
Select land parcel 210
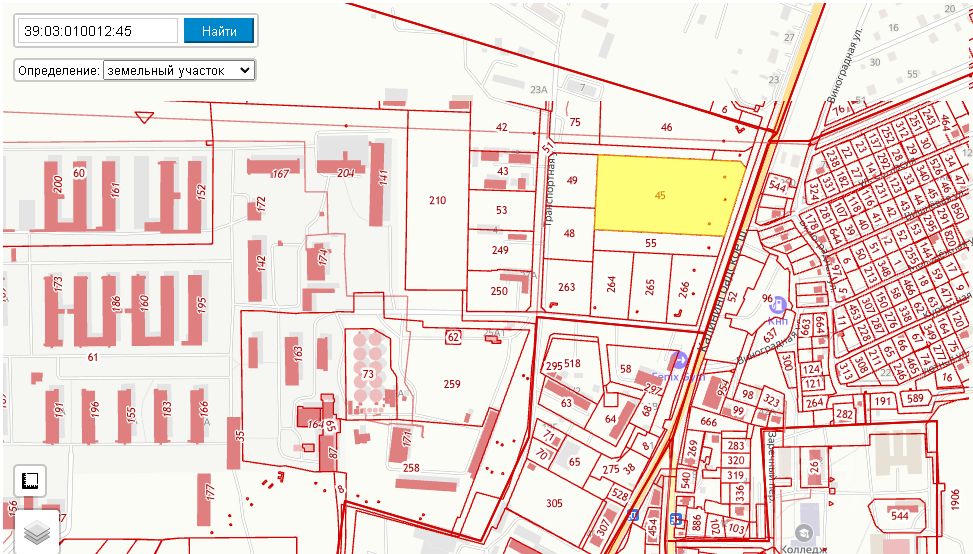coord(437,200)
